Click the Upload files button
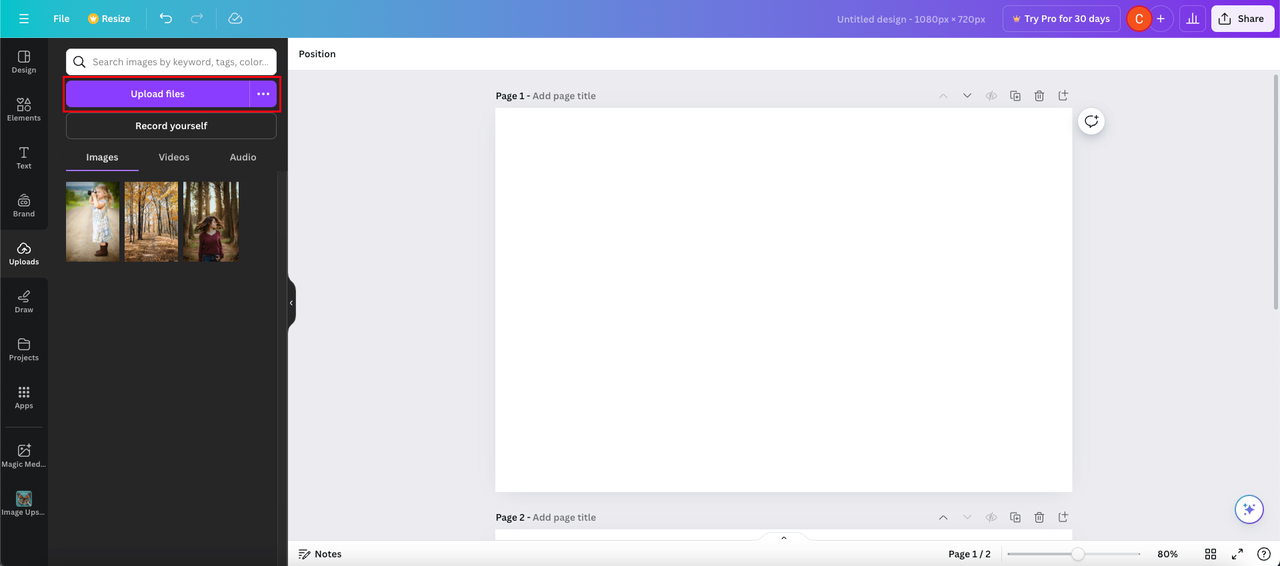Screen dimensions: 1280x566 (x=157, y=94)
